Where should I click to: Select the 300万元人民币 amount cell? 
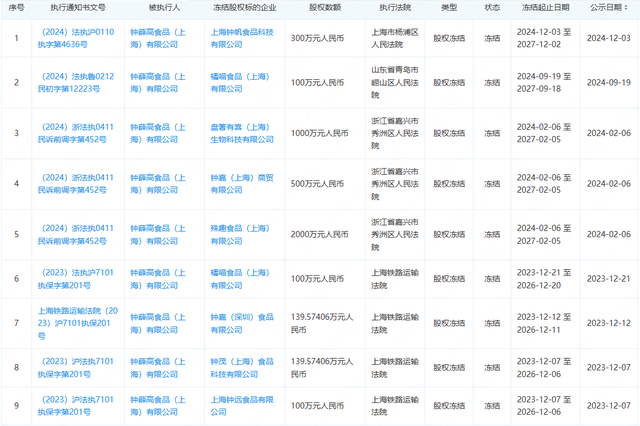click(x=317, y=38)
